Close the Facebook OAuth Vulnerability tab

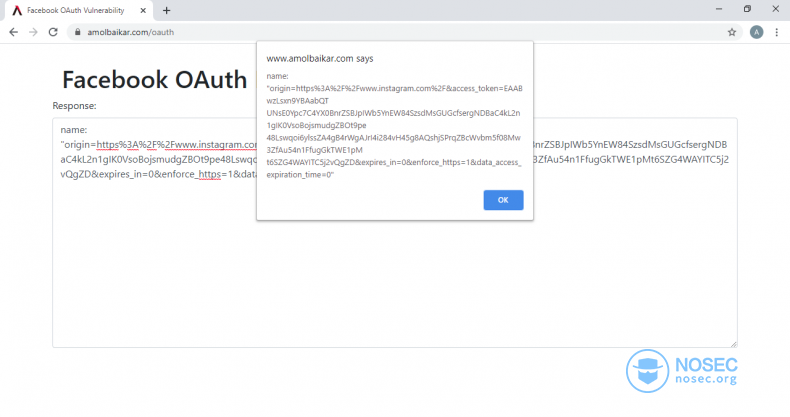pyautogui.click(x=143, y=11)
